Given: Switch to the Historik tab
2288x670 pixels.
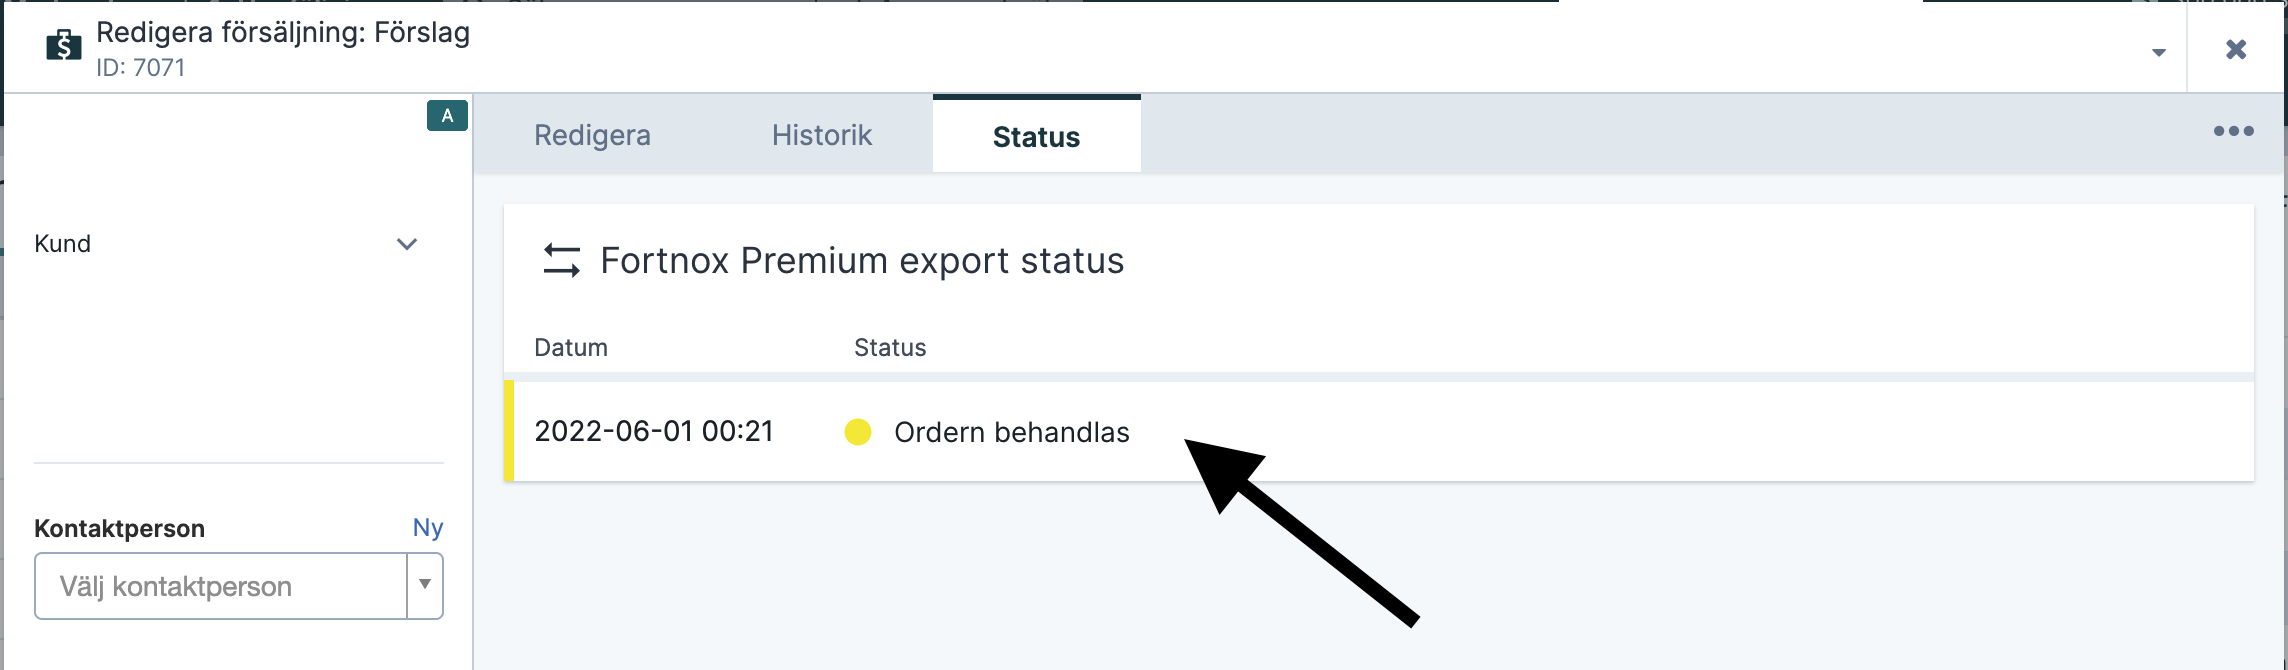Looking at the screenshot, I should point(822,135).
